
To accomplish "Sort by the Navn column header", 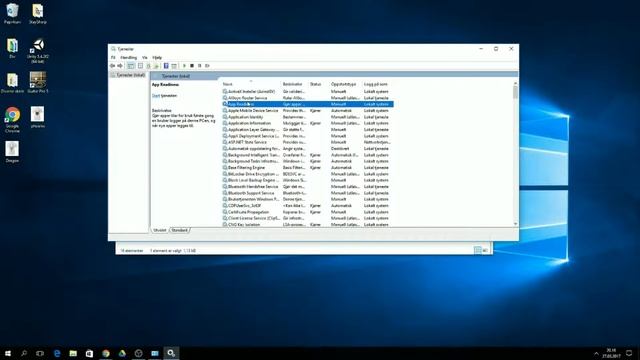I will [x=251, y=84].
